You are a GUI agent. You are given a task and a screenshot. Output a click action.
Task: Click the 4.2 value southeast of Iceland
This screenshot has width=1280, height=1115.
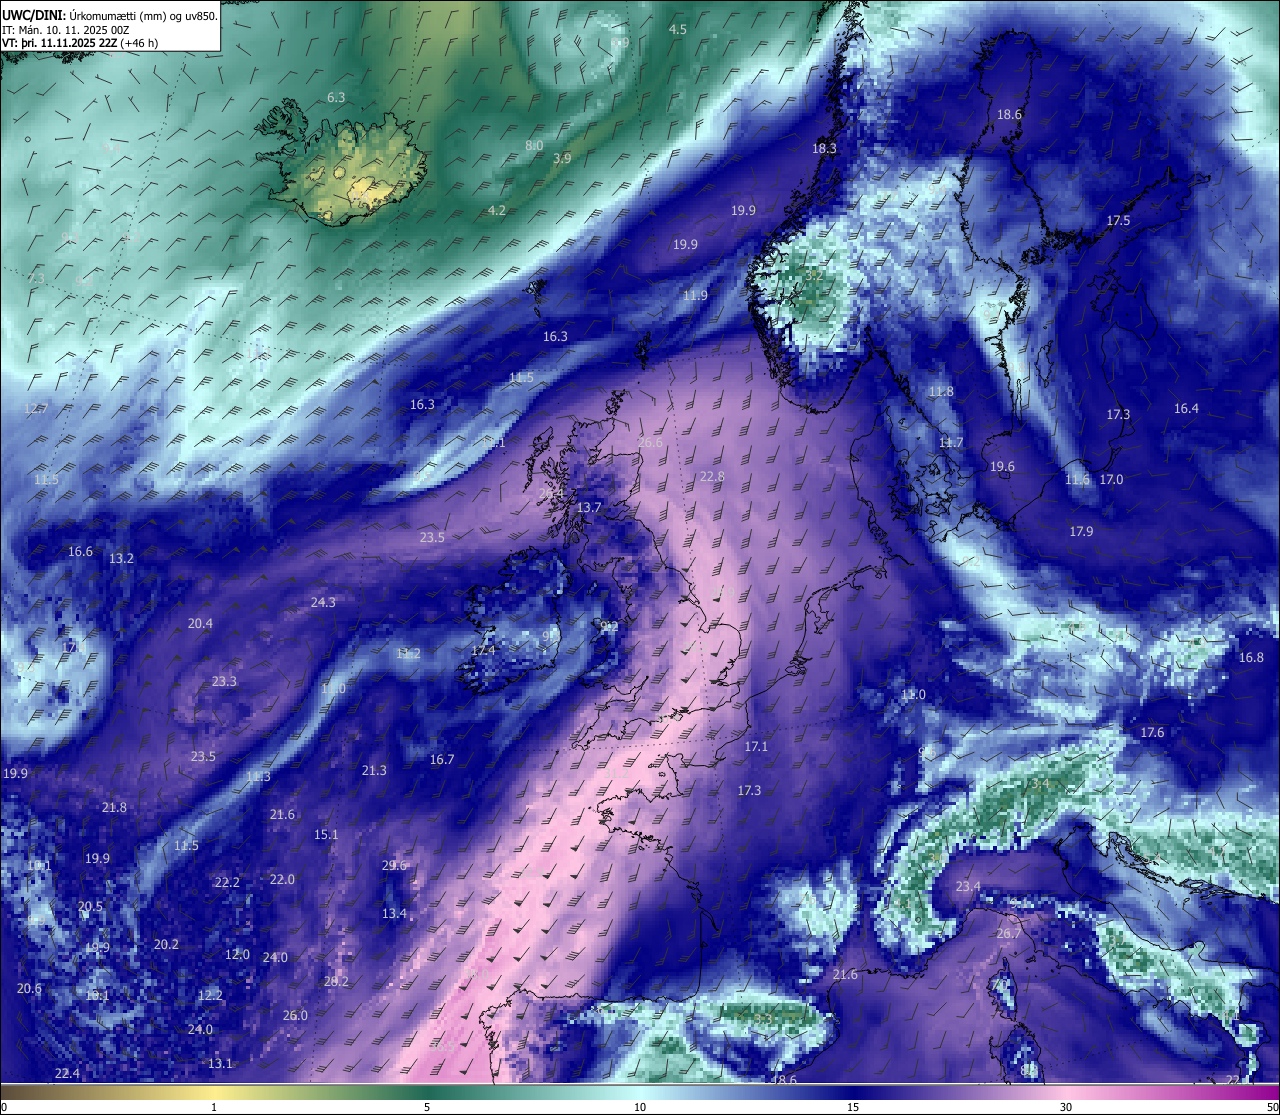click(x=497, y=210)
